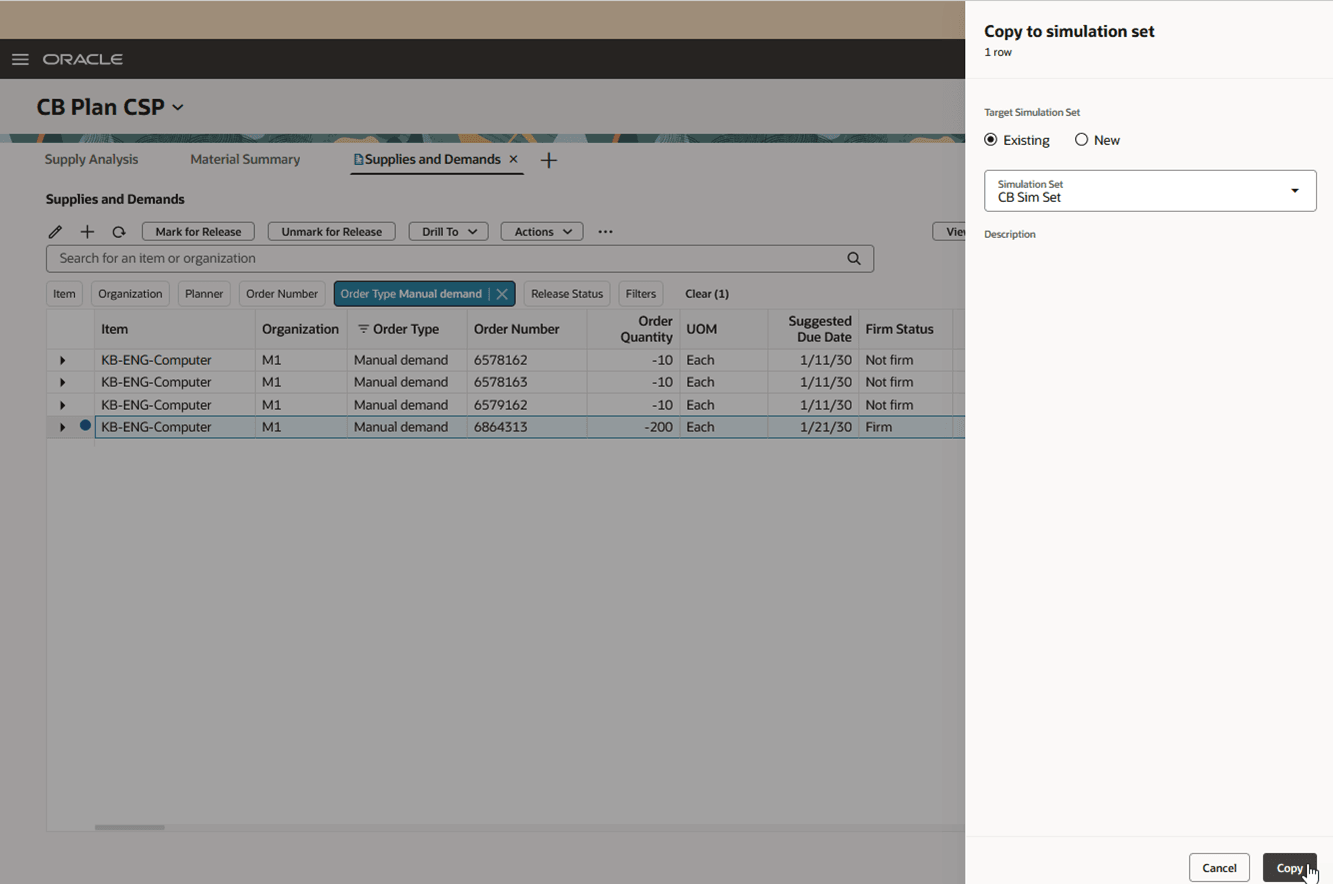Click the Order Number filter chip
Viewport: 1333px width, 884px height.
(282, 294)
